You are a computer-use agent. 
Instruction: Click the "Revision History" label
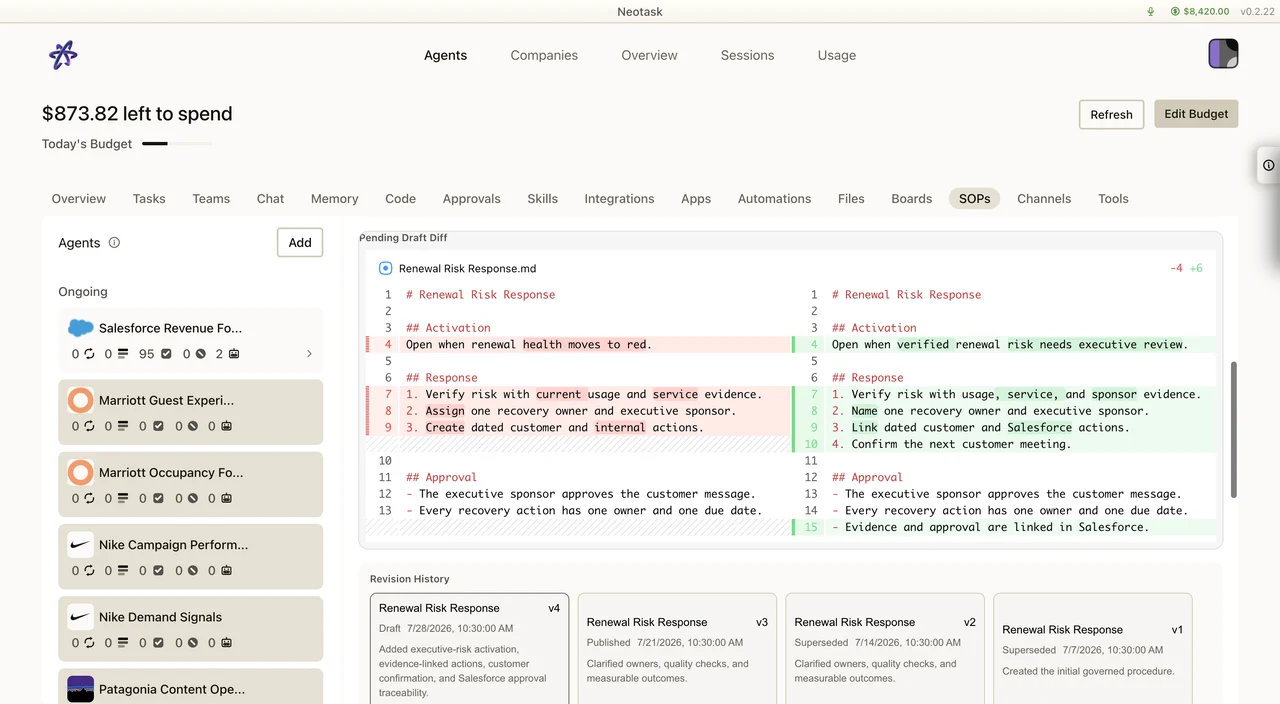410,579
